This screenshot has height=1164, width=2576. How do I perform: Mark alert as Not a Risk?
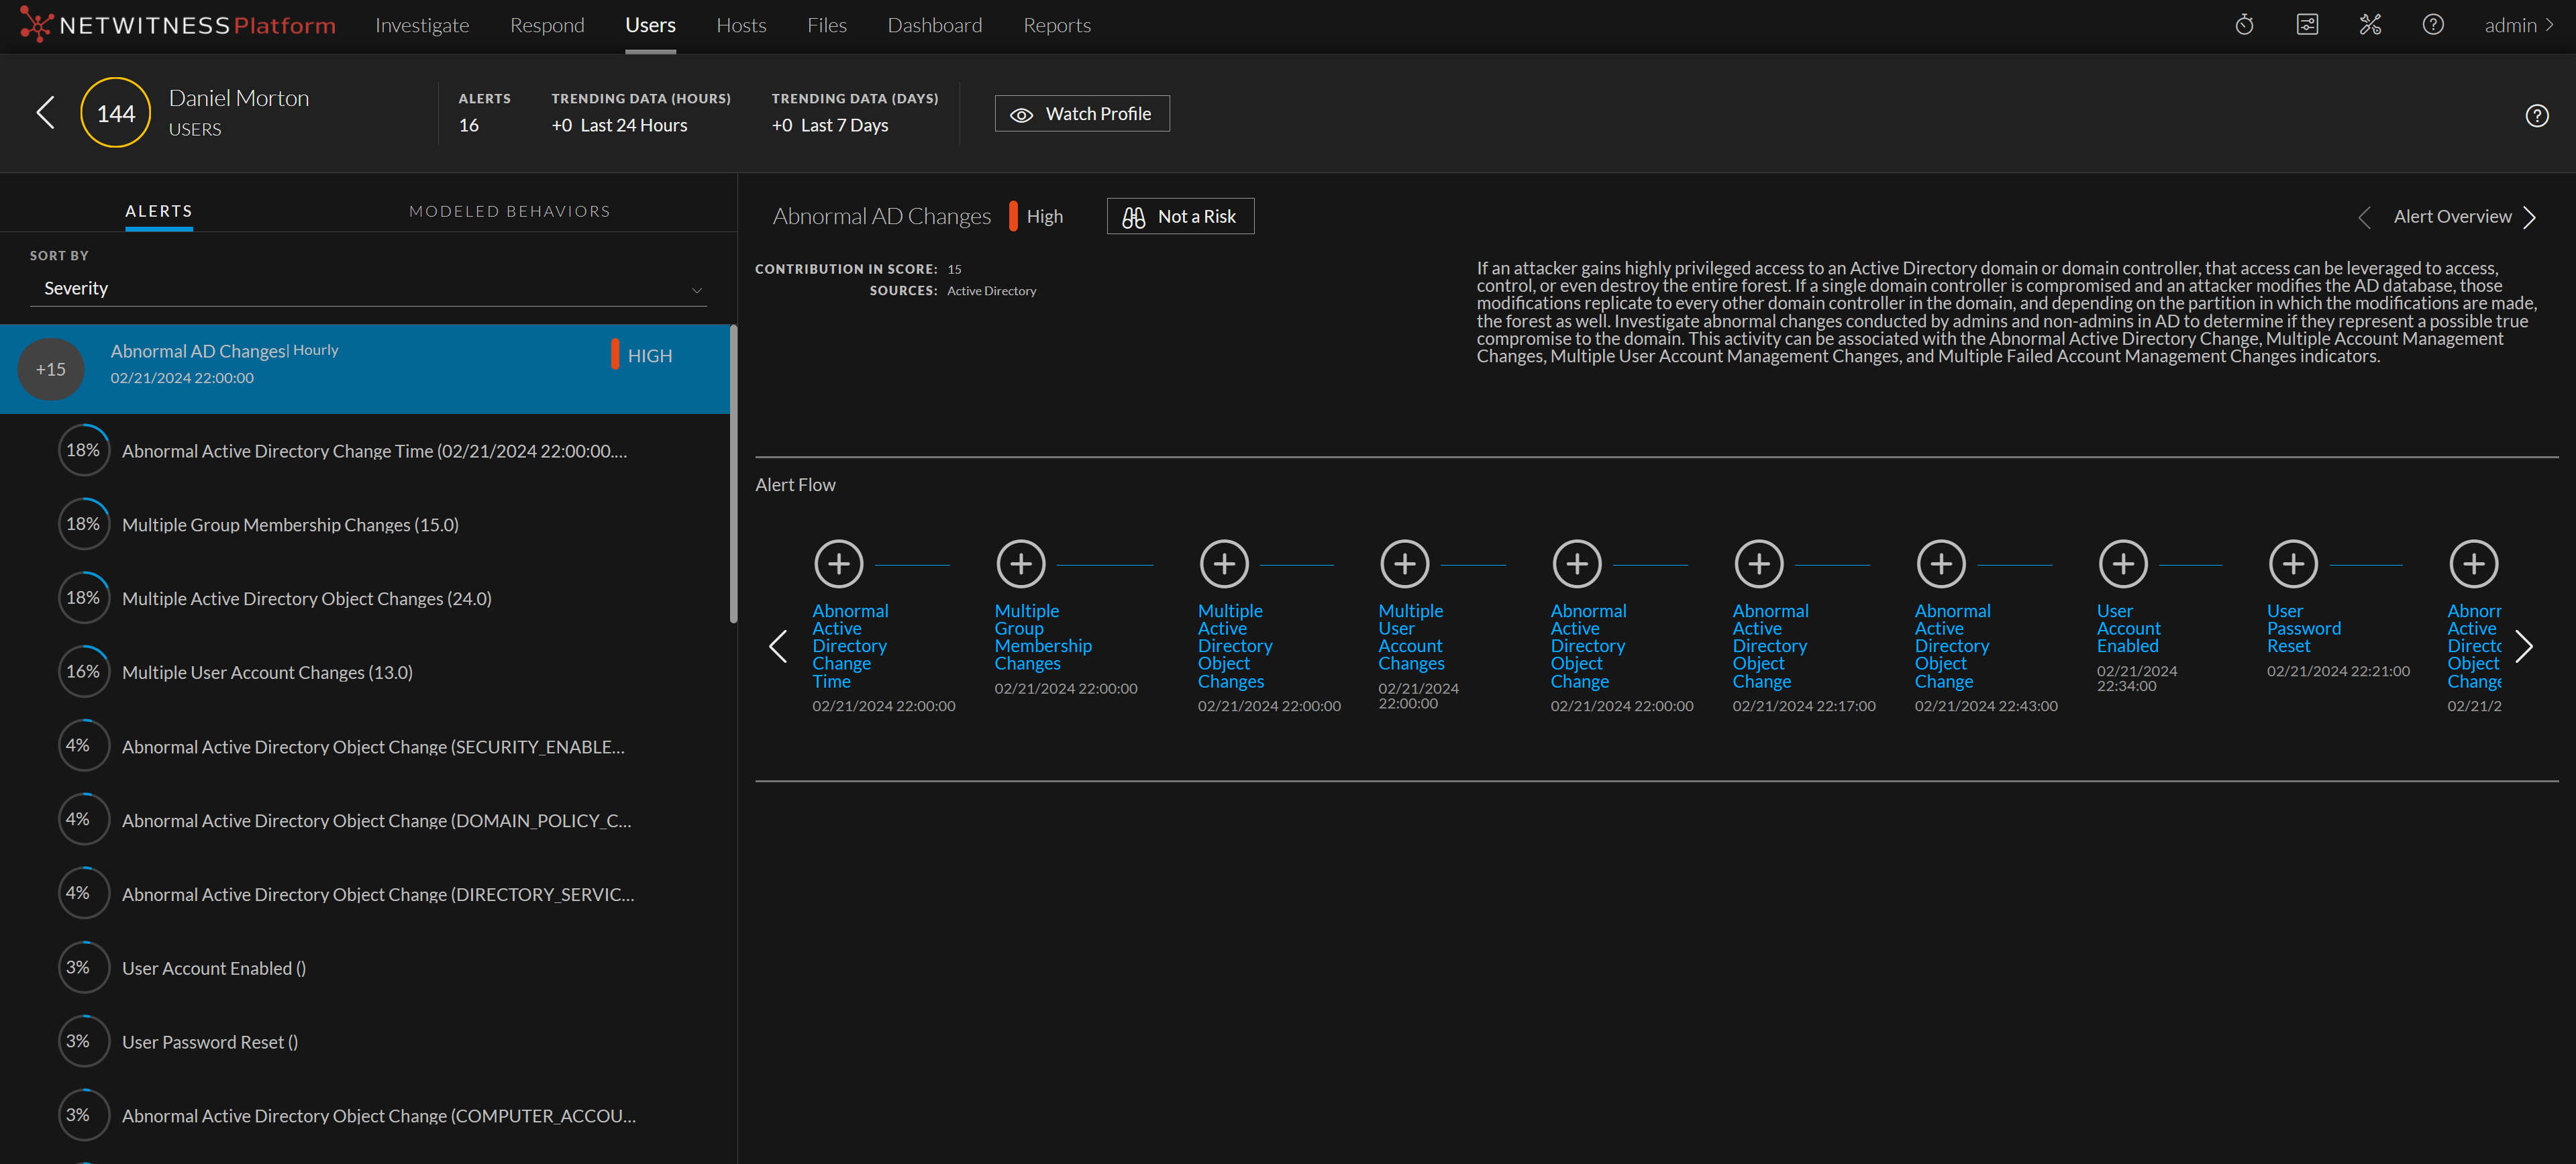1180,217
